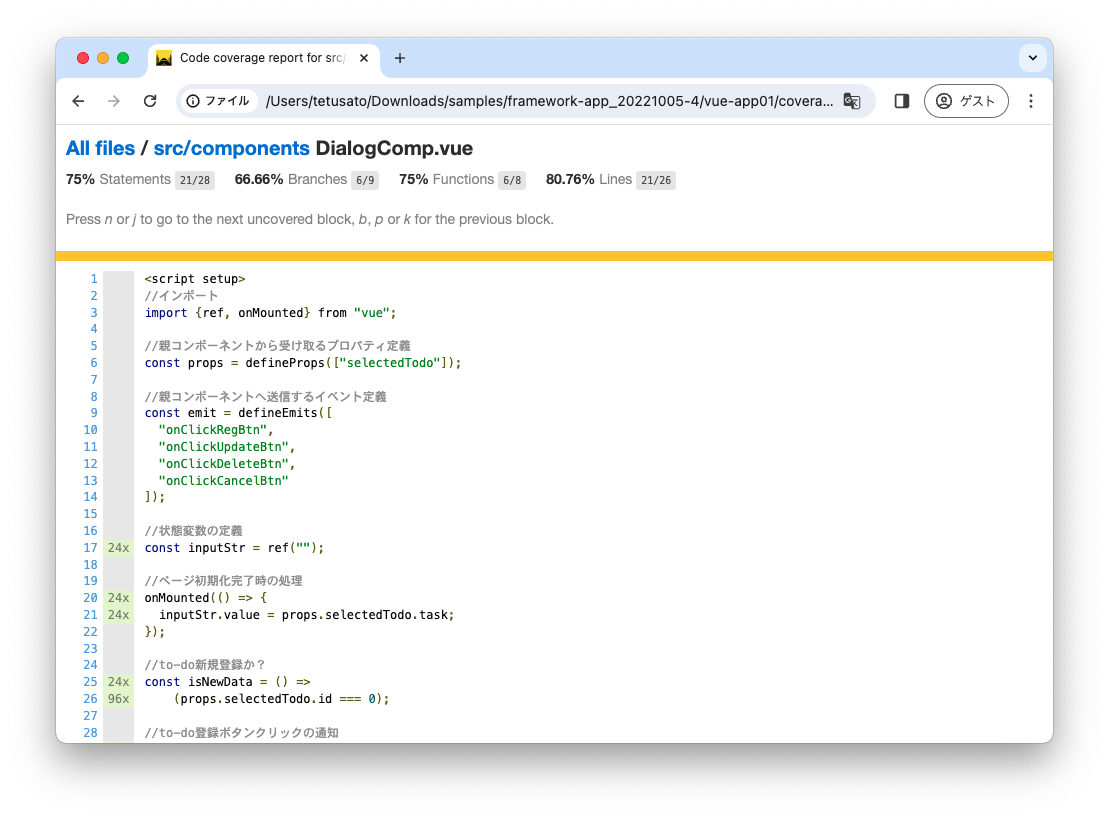Click the "onClickUpdateBtn" string in code
Viewport: 1109px width, 817px height.
(223, 447)
